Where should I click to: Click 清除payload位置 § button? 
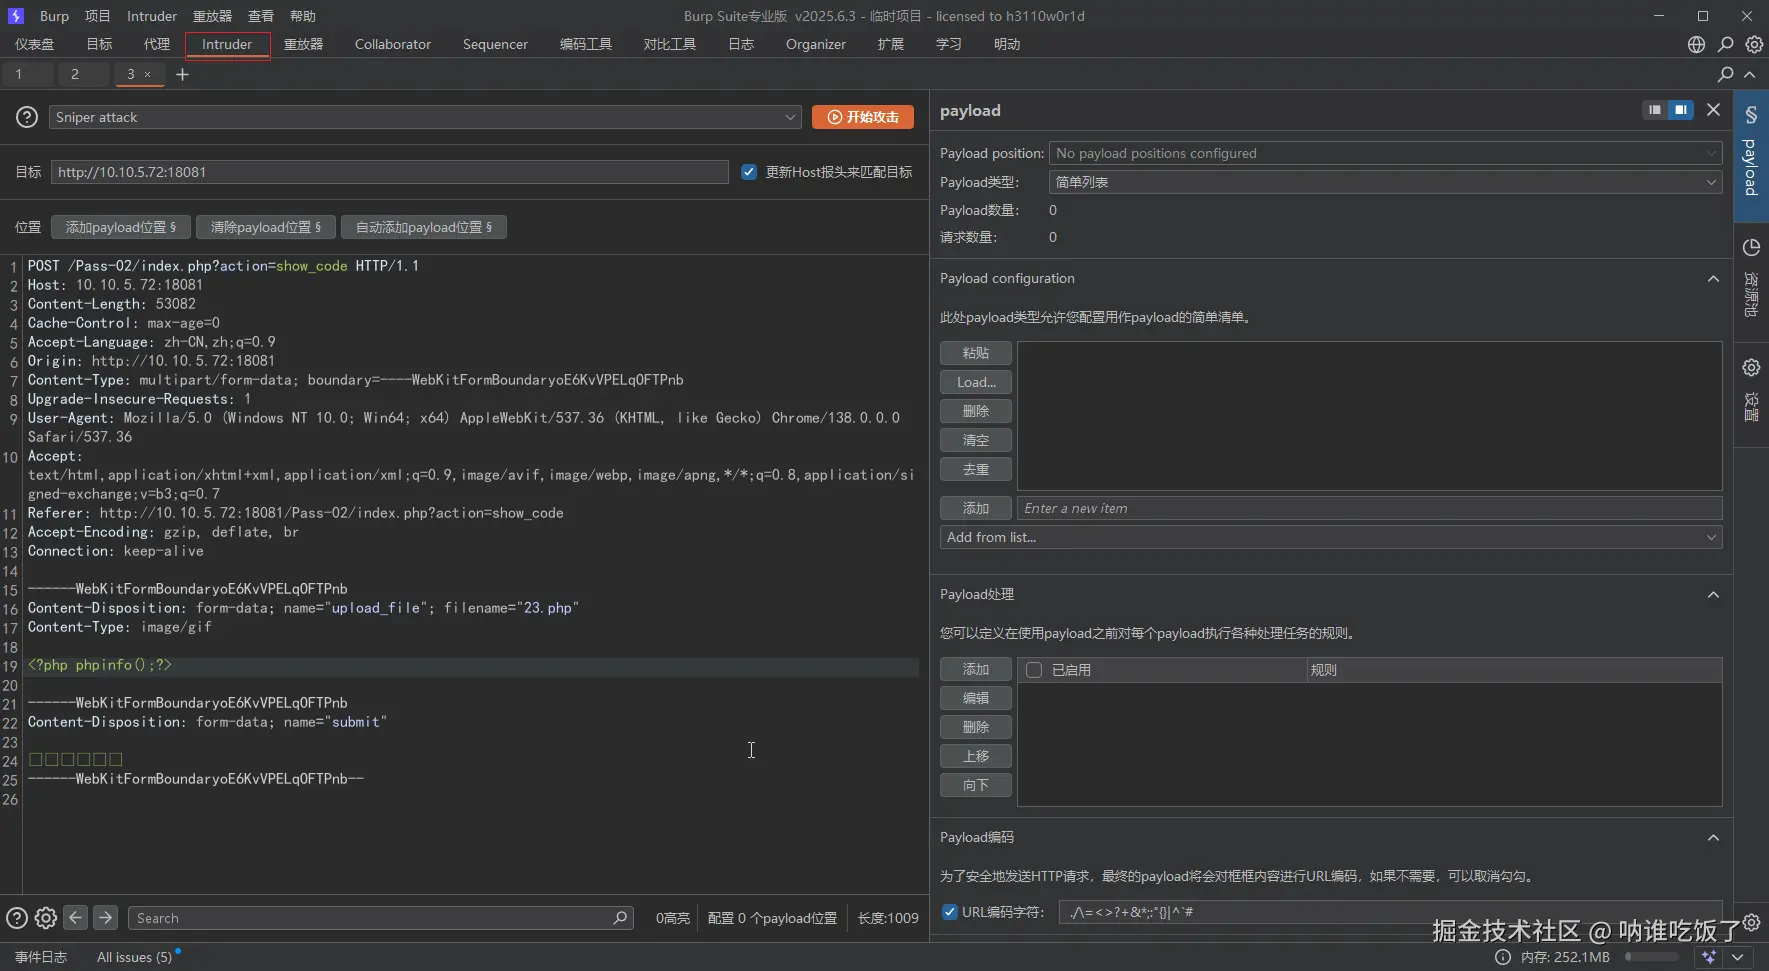[266, 227]
